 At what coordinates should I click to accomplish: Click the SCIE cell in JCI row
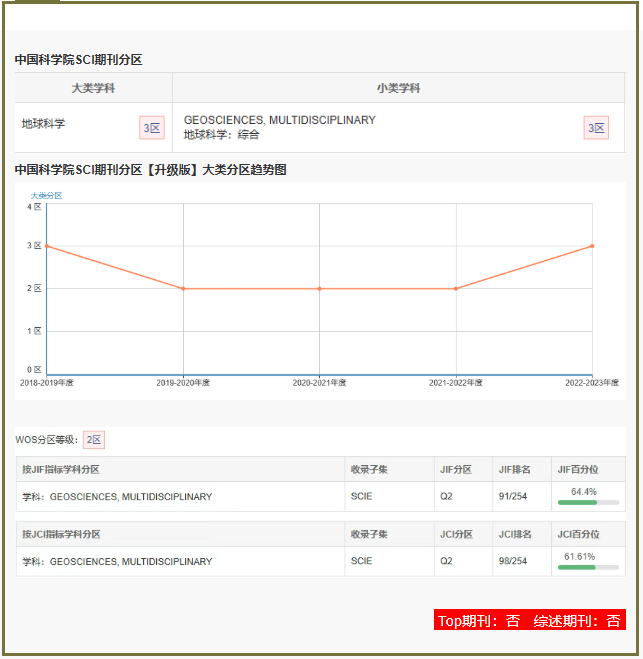(x=361, y=561)
